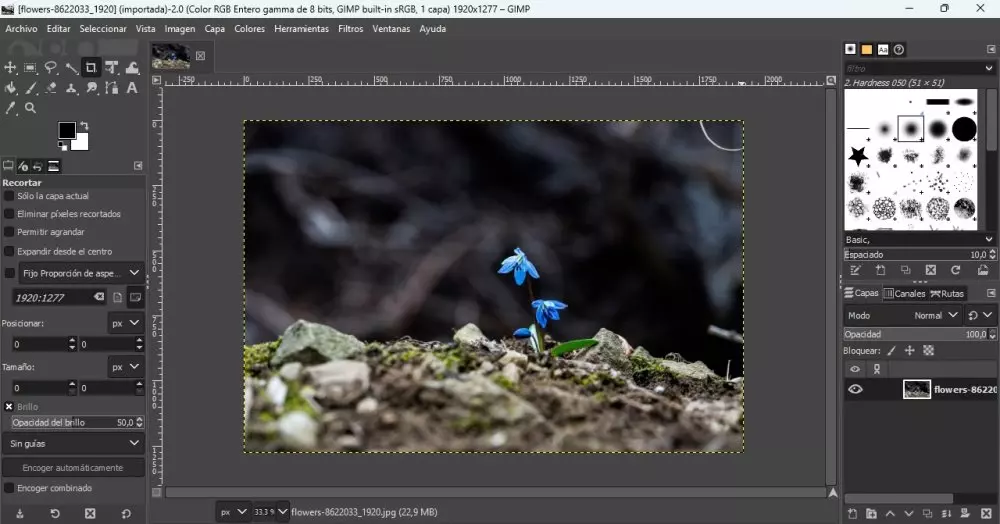Reset tool options to defaults icon
This screenshot has width=1000, height=524.
coord(126,514)
